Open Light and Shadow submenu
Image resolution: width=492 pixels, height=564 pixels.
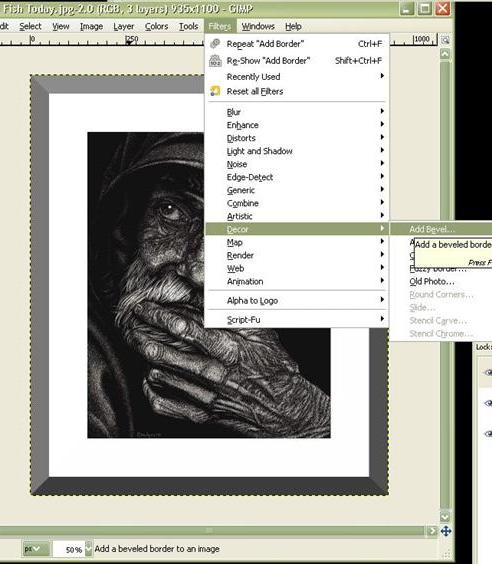click(x=297, y=151)
